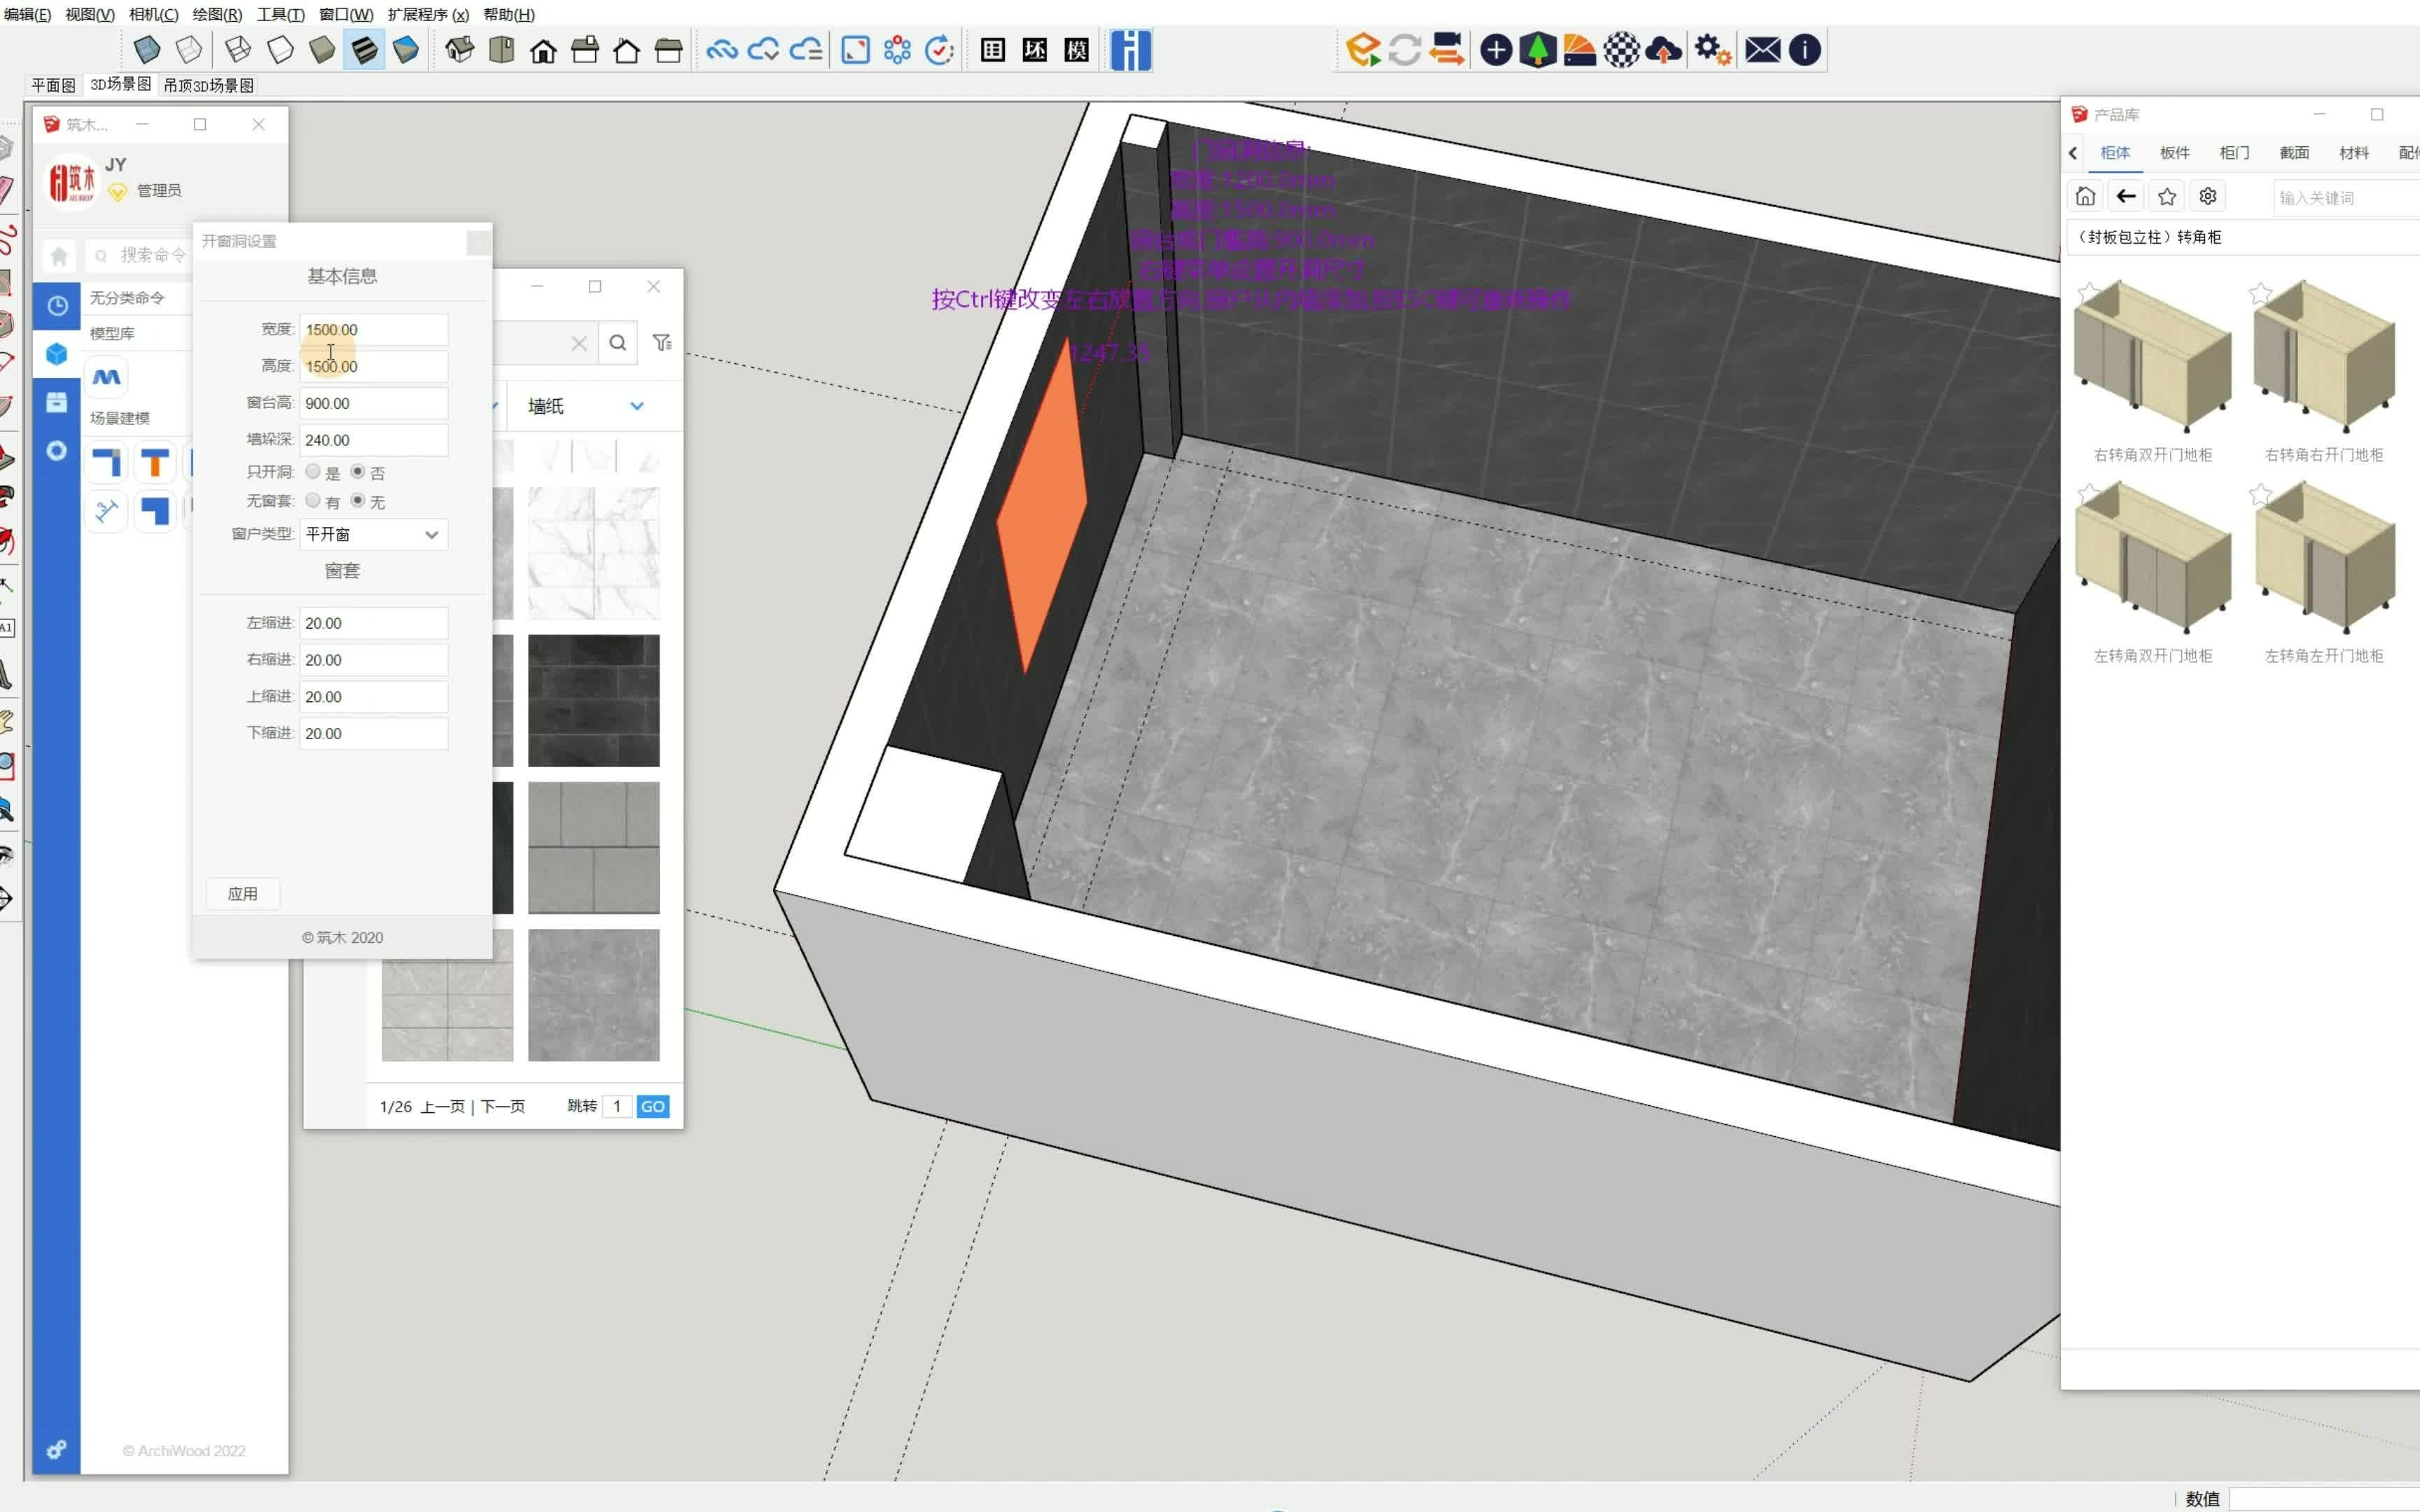Open the 绘图(R) menu
This screenshot has width=2420, height=1512.
pyautogui.click(x=217, y=14)
